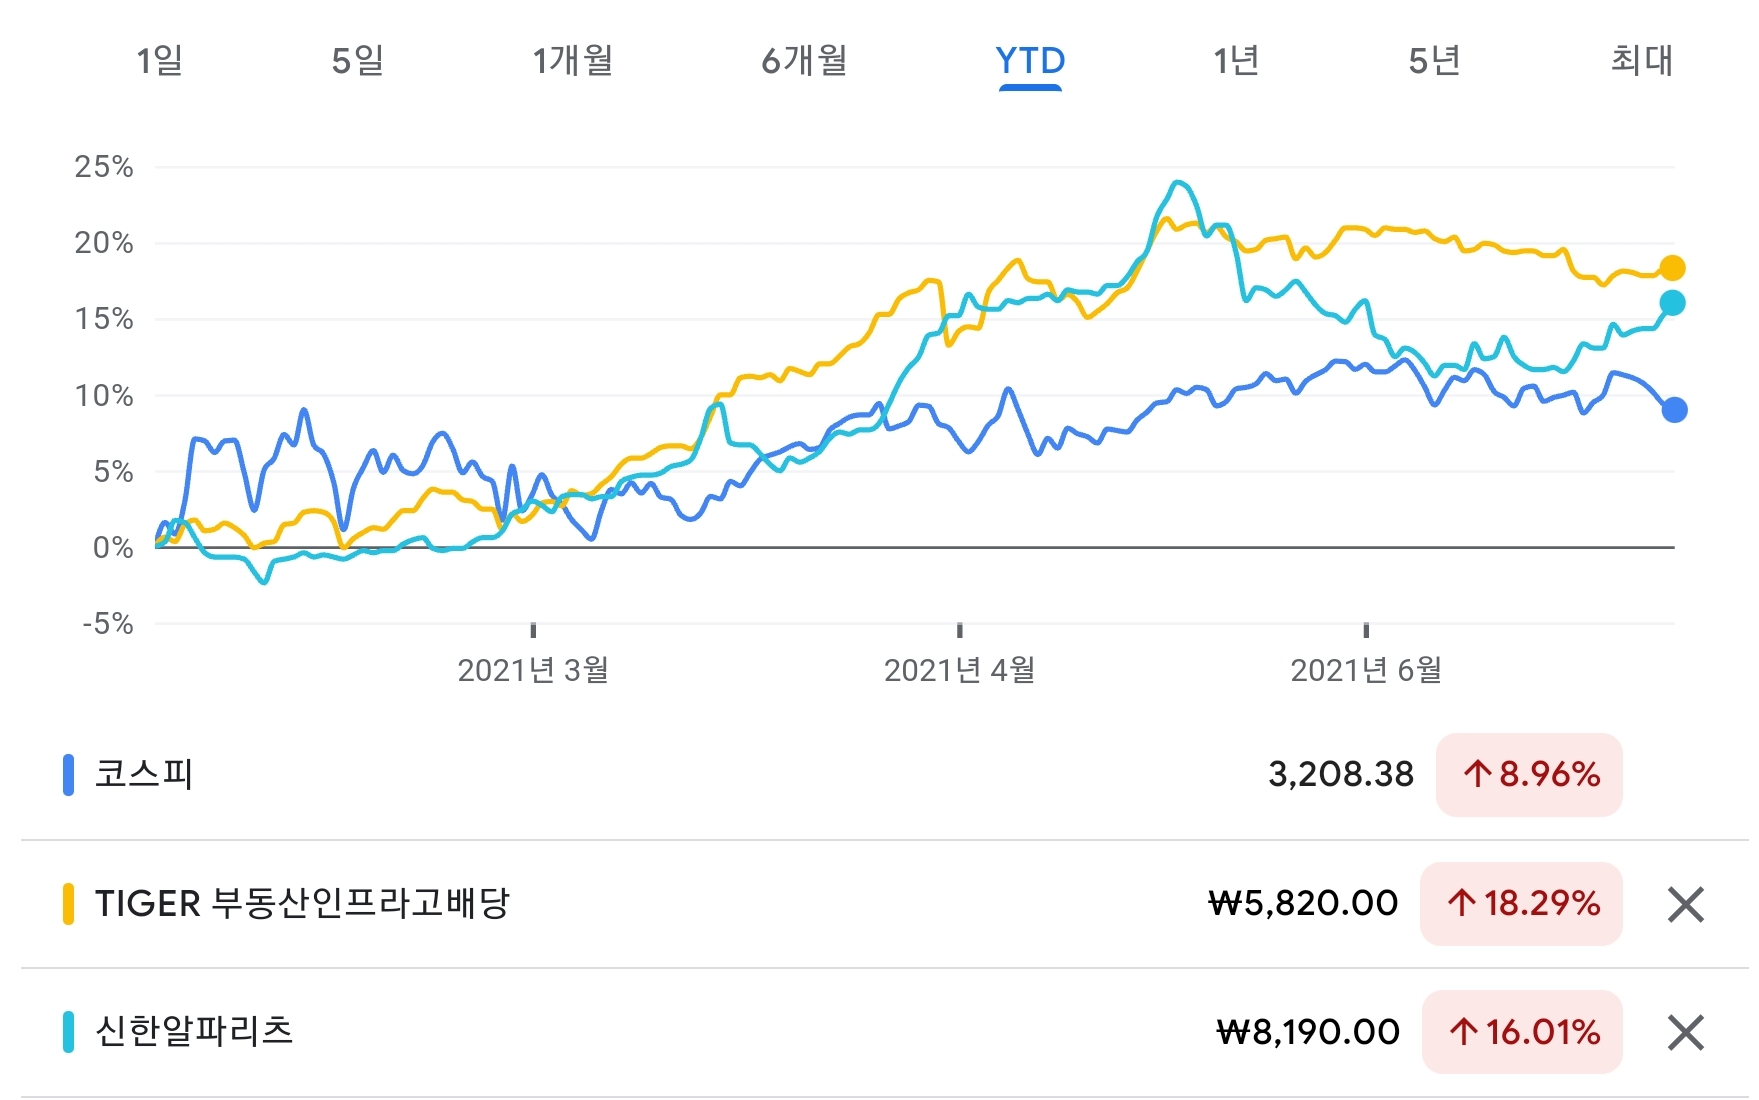This screenshot has width=1759, height=1100.
Task: Click the yellow TIGER color marker
Action: pos(68,904)
